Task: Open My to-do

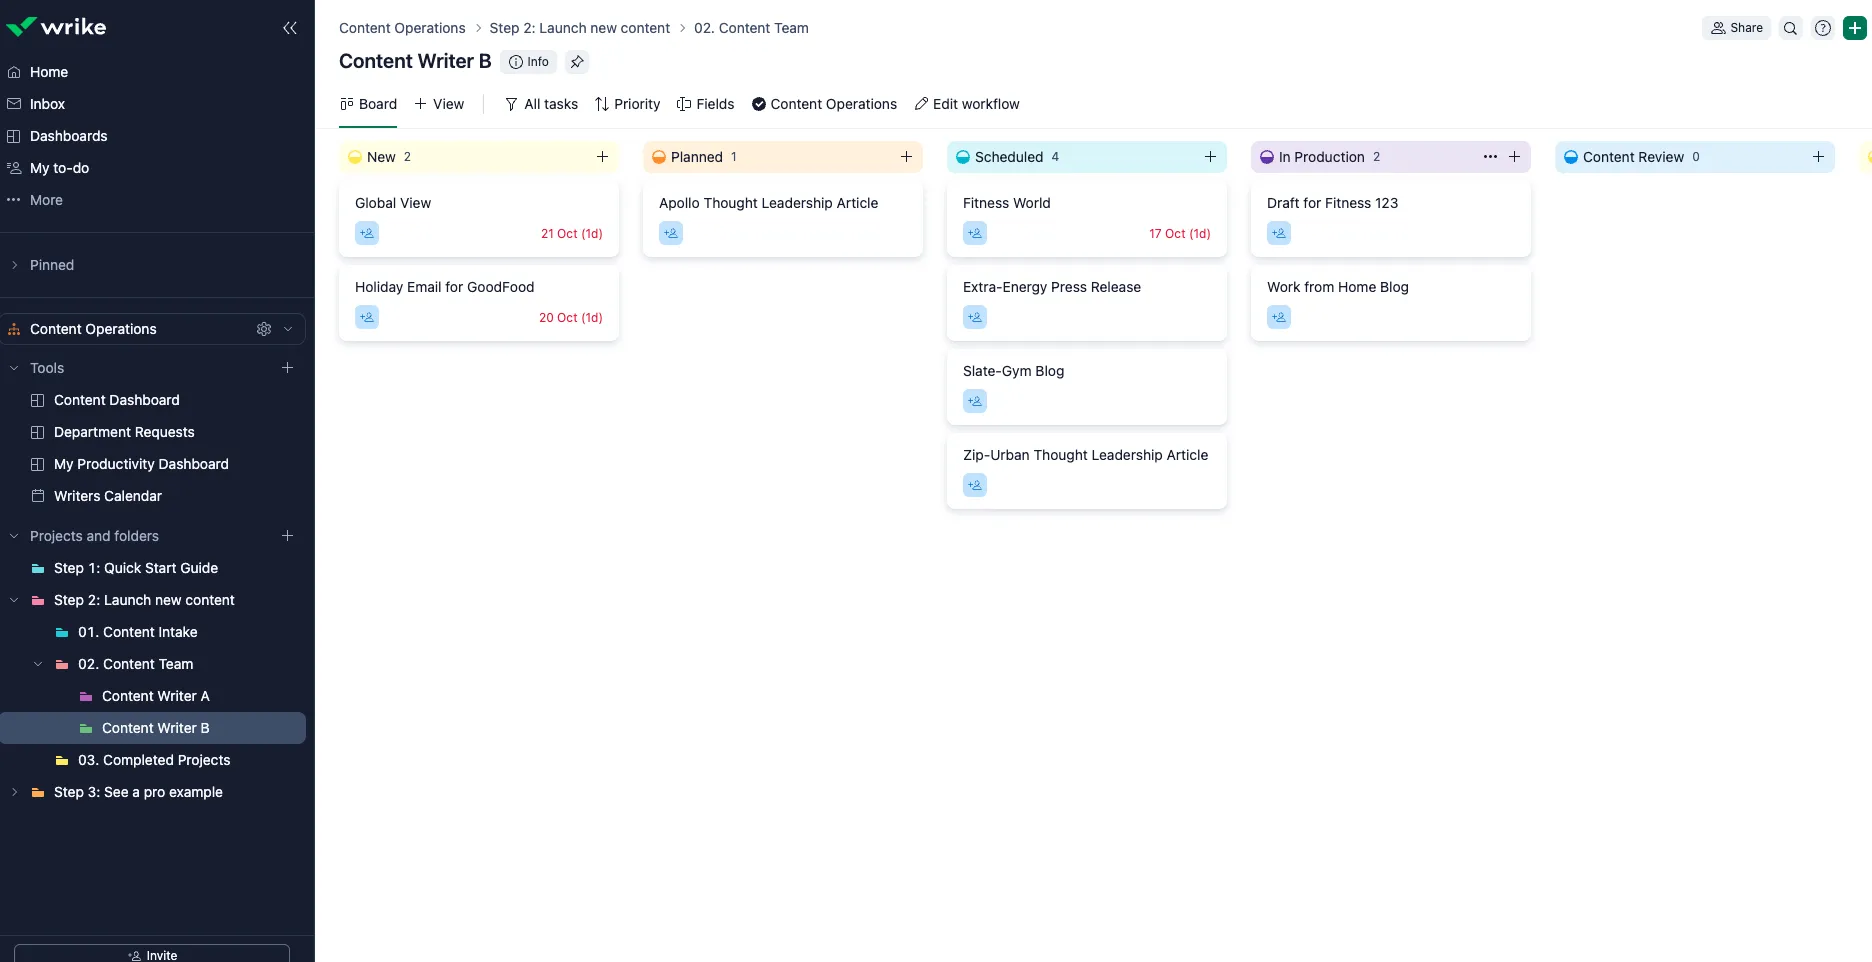Action: 59,168
